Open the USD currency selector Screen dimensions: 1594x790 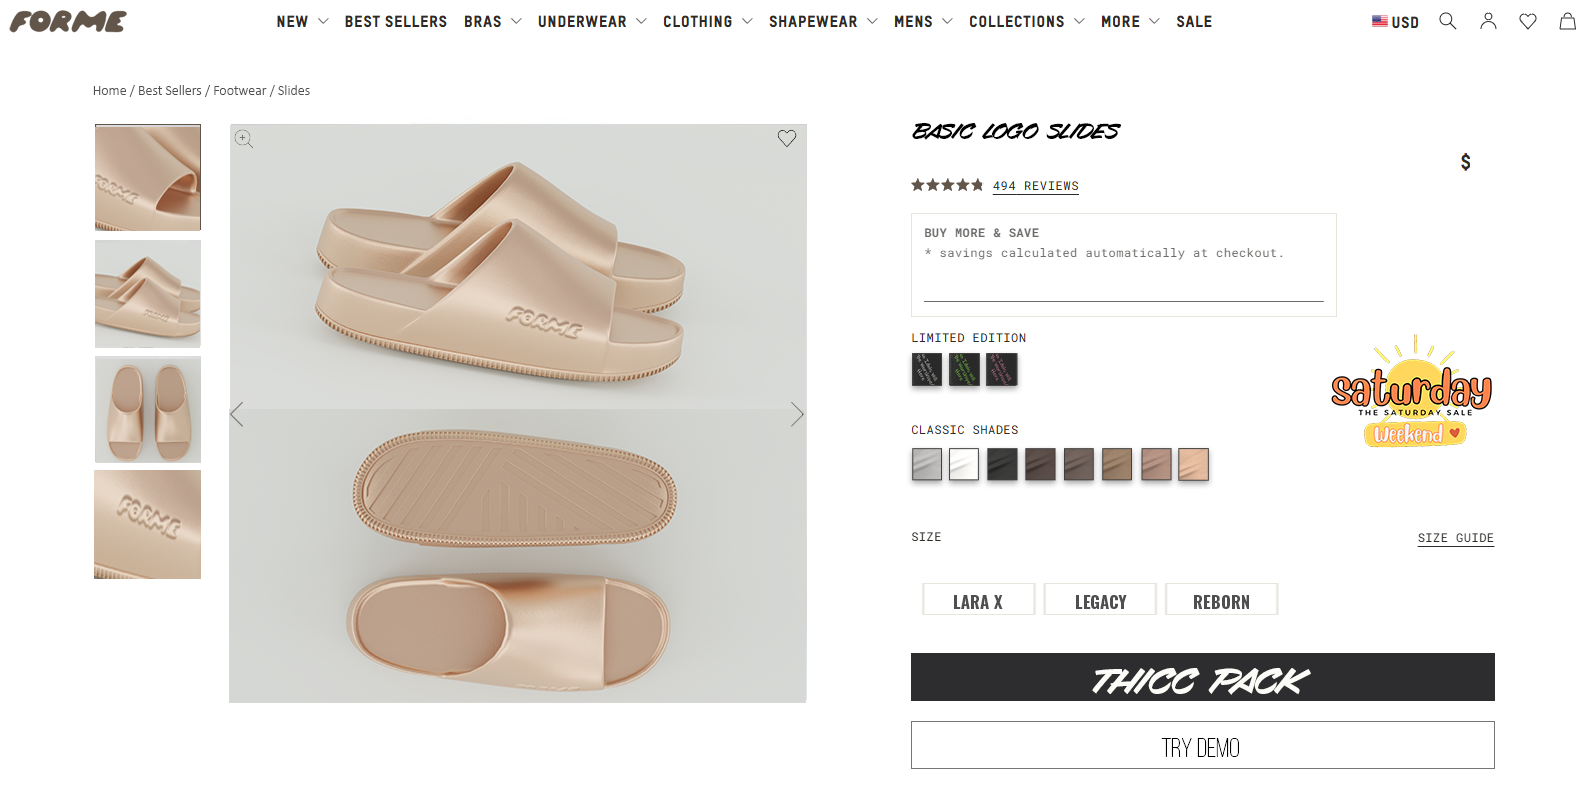click(x=1395, y=22)
